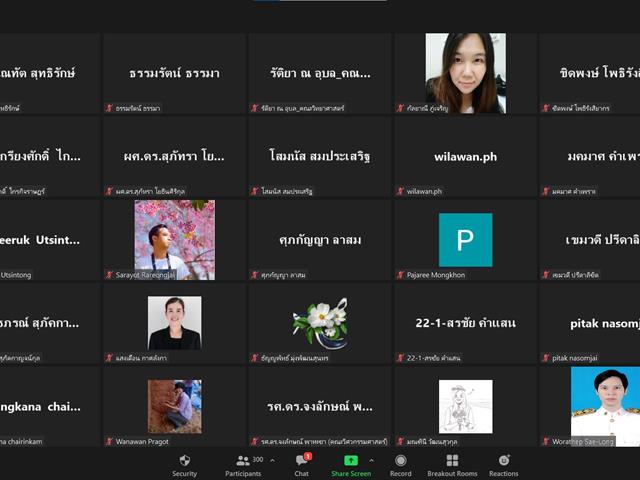
Task: Select the teal P avatar of Pajaree Mongkhon
Action: pos(466,240)
